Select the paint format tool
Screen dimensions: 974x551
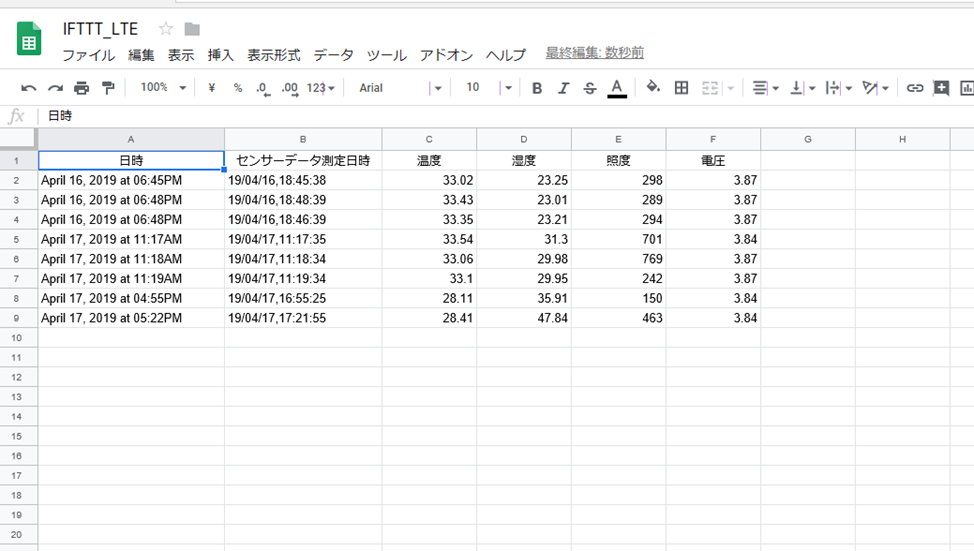pyautogui.click(x=108, y=88)
